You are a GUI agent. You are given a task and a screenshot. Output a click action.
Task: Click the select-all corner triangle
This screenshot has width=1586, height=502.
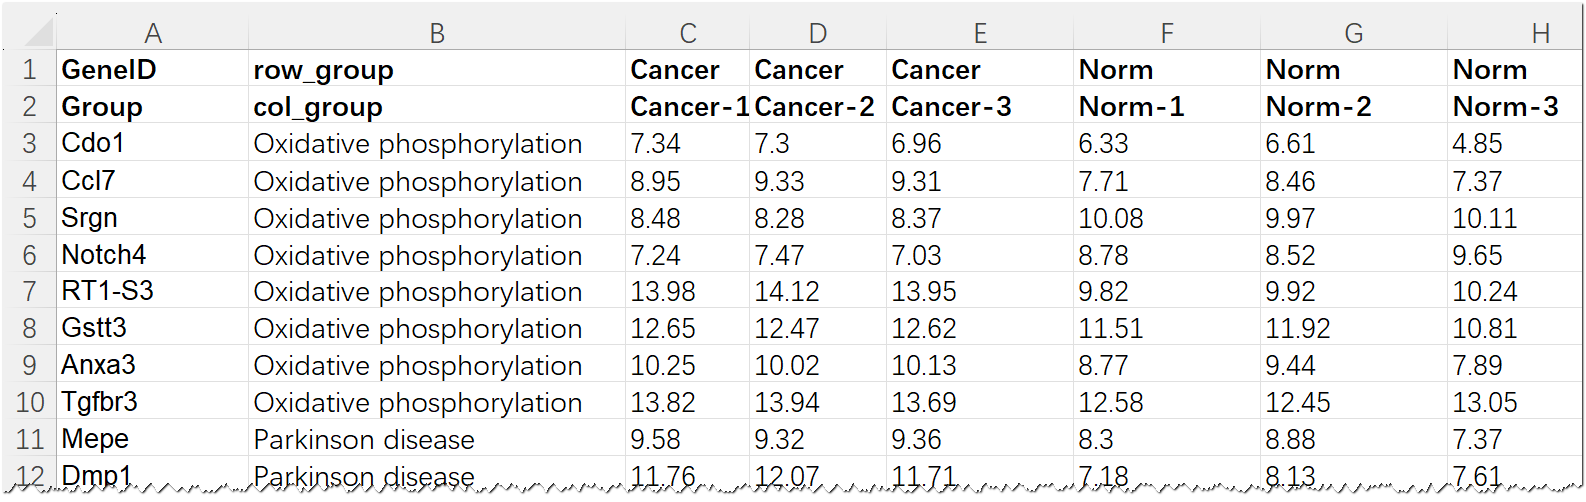click(x=38, y=33)
